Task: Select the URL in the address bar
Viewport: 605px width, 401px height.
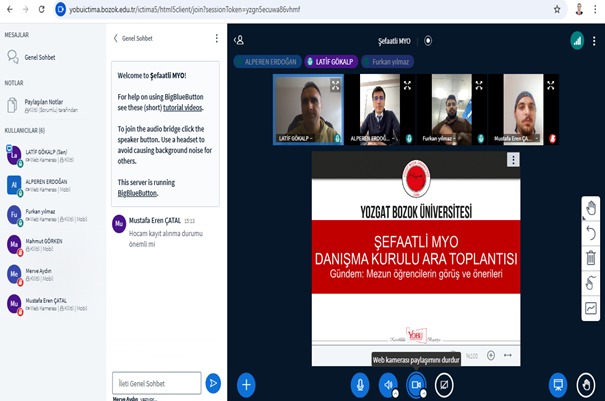Action: (x=184, y=9)
